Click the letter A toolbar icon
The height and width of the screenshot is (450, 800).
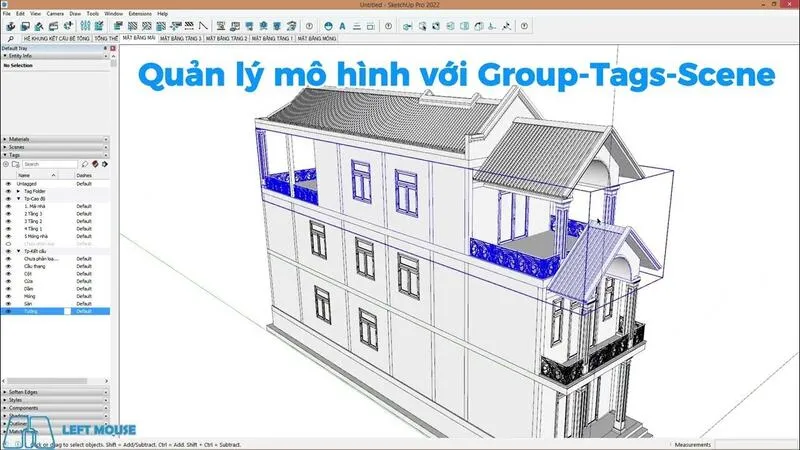342,26
